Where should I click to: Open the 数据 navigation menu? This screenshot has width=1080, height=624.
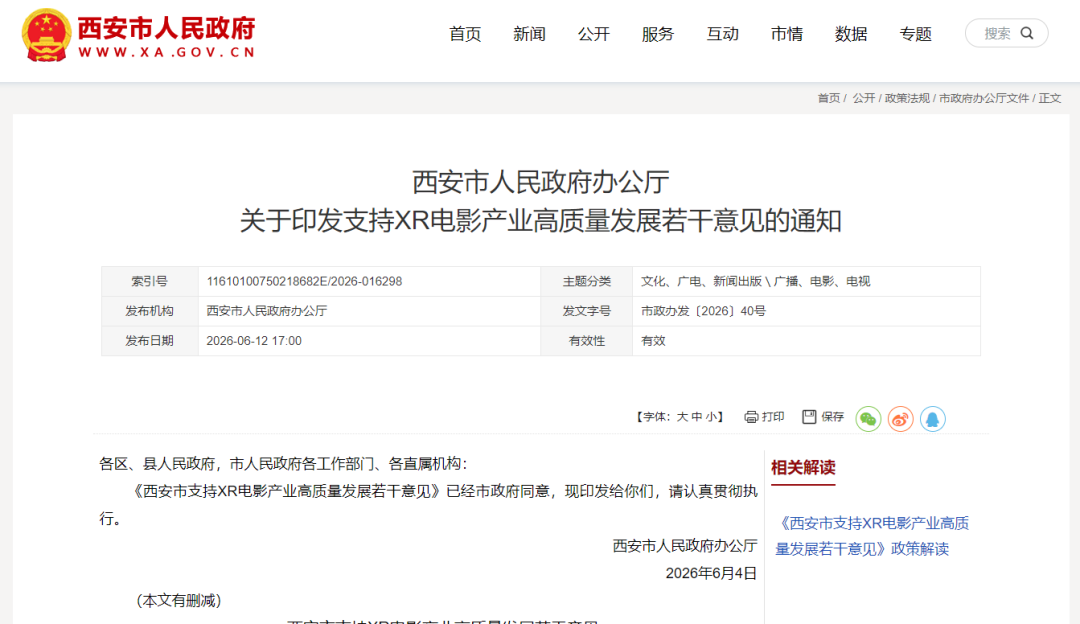pyautogui.click(x=851, y=34)
